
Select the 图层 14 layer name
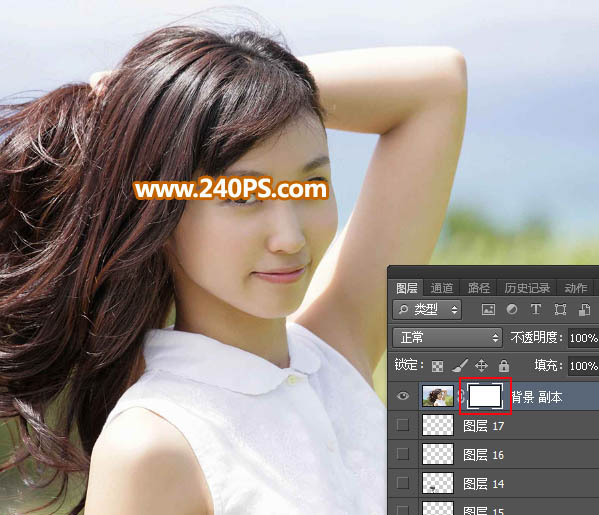pos(484,484)
